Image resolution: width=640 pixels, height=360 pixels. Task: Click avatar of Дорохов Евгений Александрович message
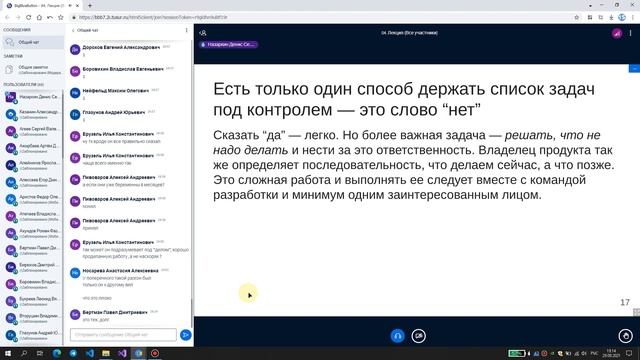point(75,50)
